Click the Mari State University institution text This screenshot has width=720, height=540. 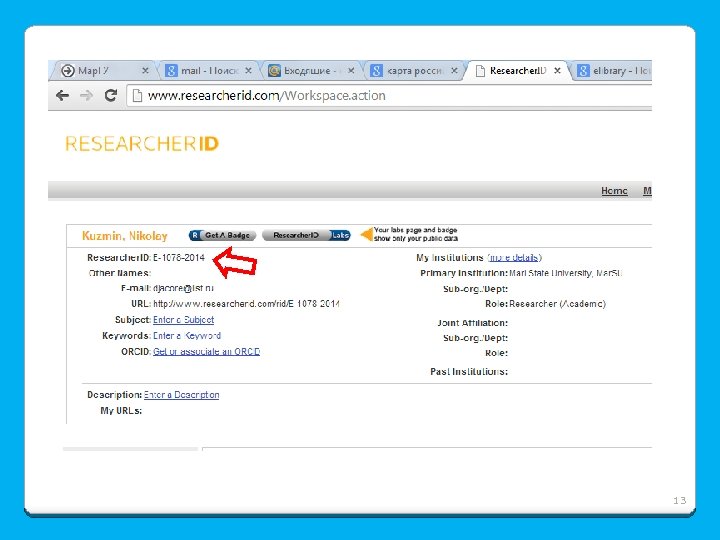(566, 273)
